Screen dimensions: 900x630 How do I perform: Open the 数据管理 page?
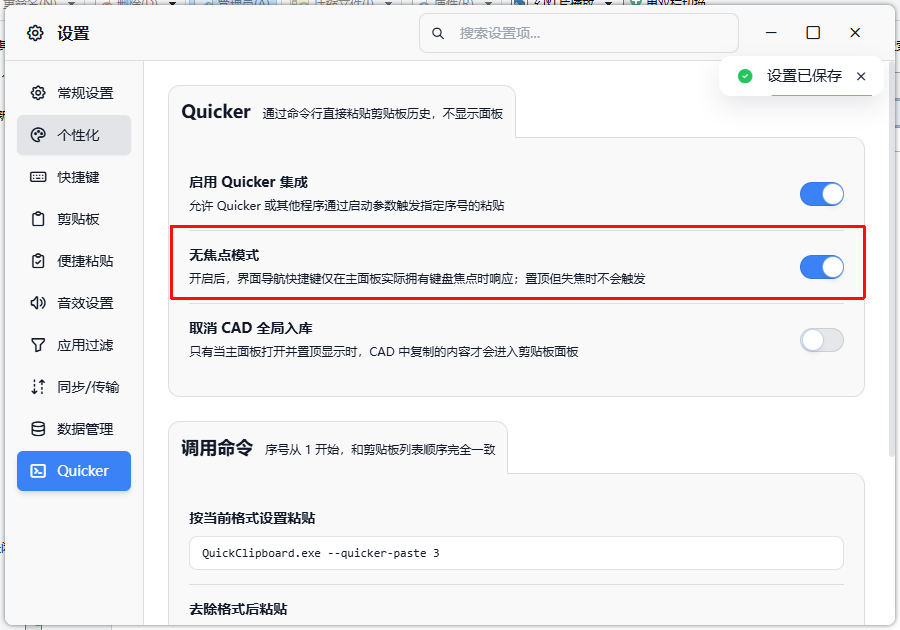pyautogui.click(x=74, y=429)
